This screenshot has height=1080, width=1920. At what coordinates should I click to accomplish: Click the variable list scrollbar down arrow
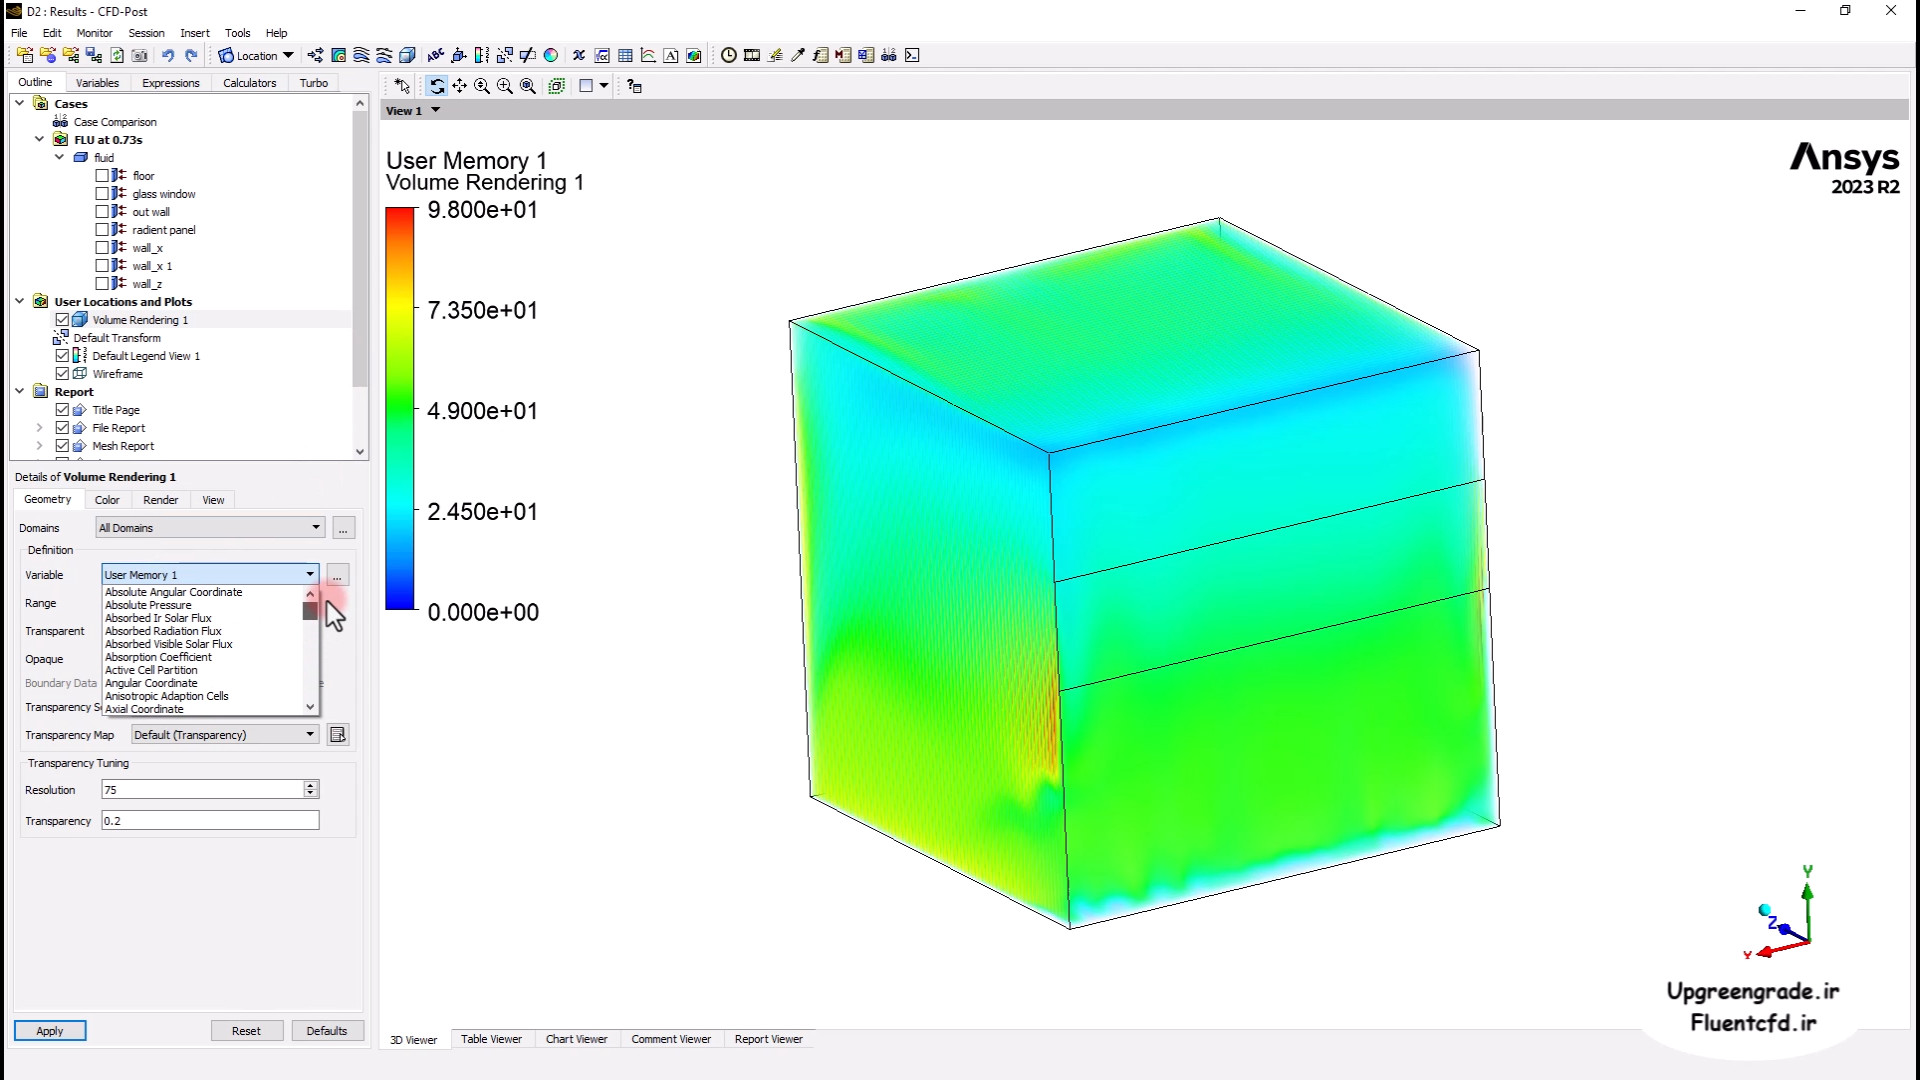pyautogui.click(x=310, y=707)
